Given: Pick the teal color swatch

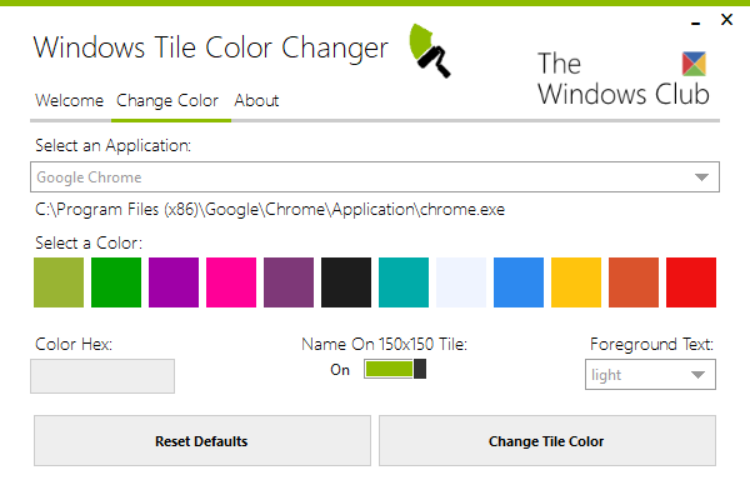Looking at the screenshot, I should tap(404, 282).
